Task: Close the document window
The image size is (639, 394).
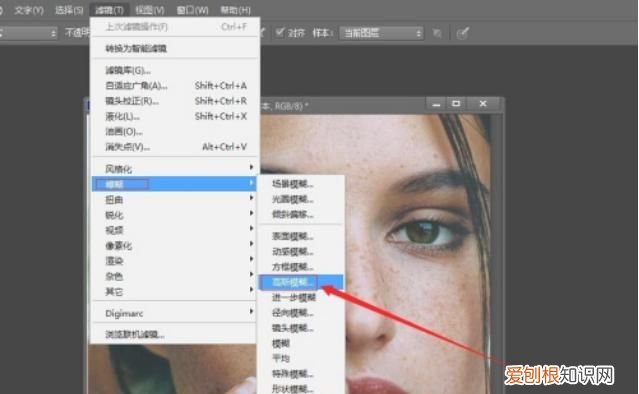Action: (x=483, y=104)
